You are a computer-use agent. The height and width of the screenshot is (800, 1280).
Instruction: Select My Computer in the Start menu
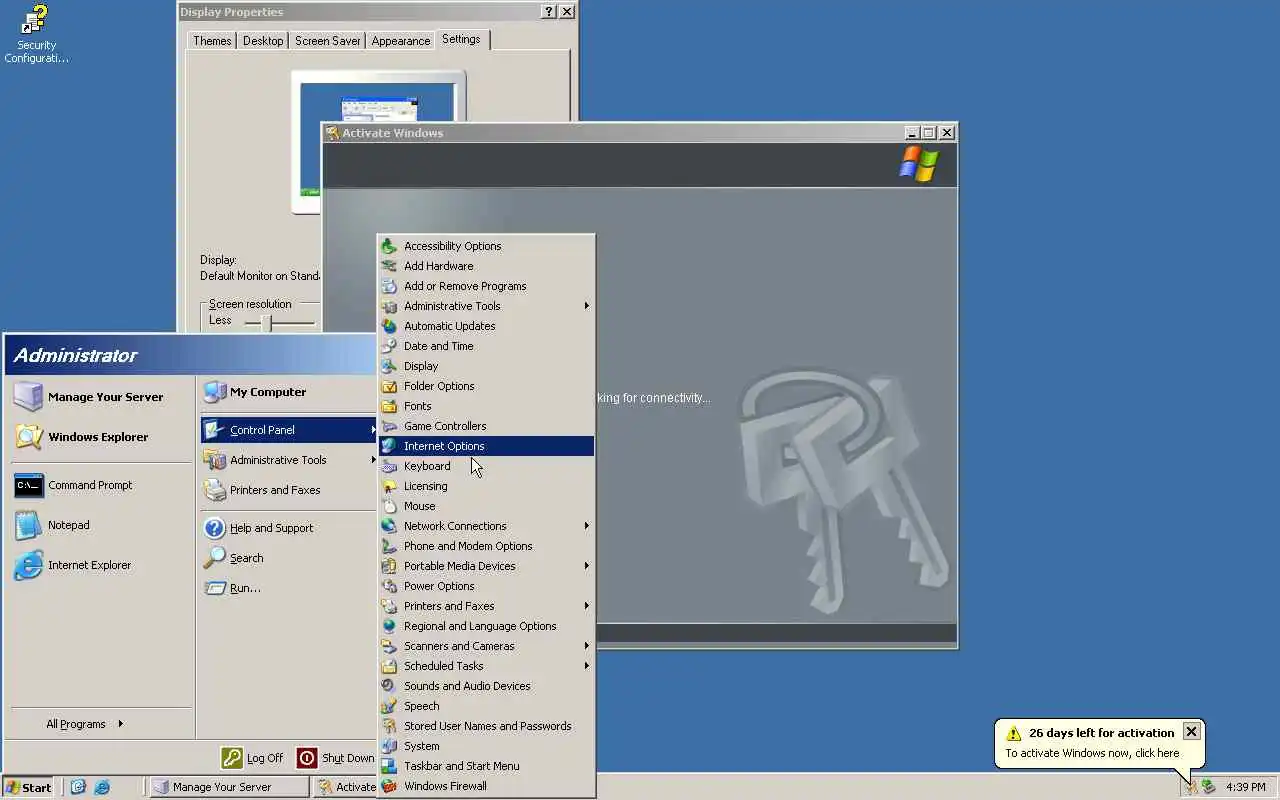point(288,392)
